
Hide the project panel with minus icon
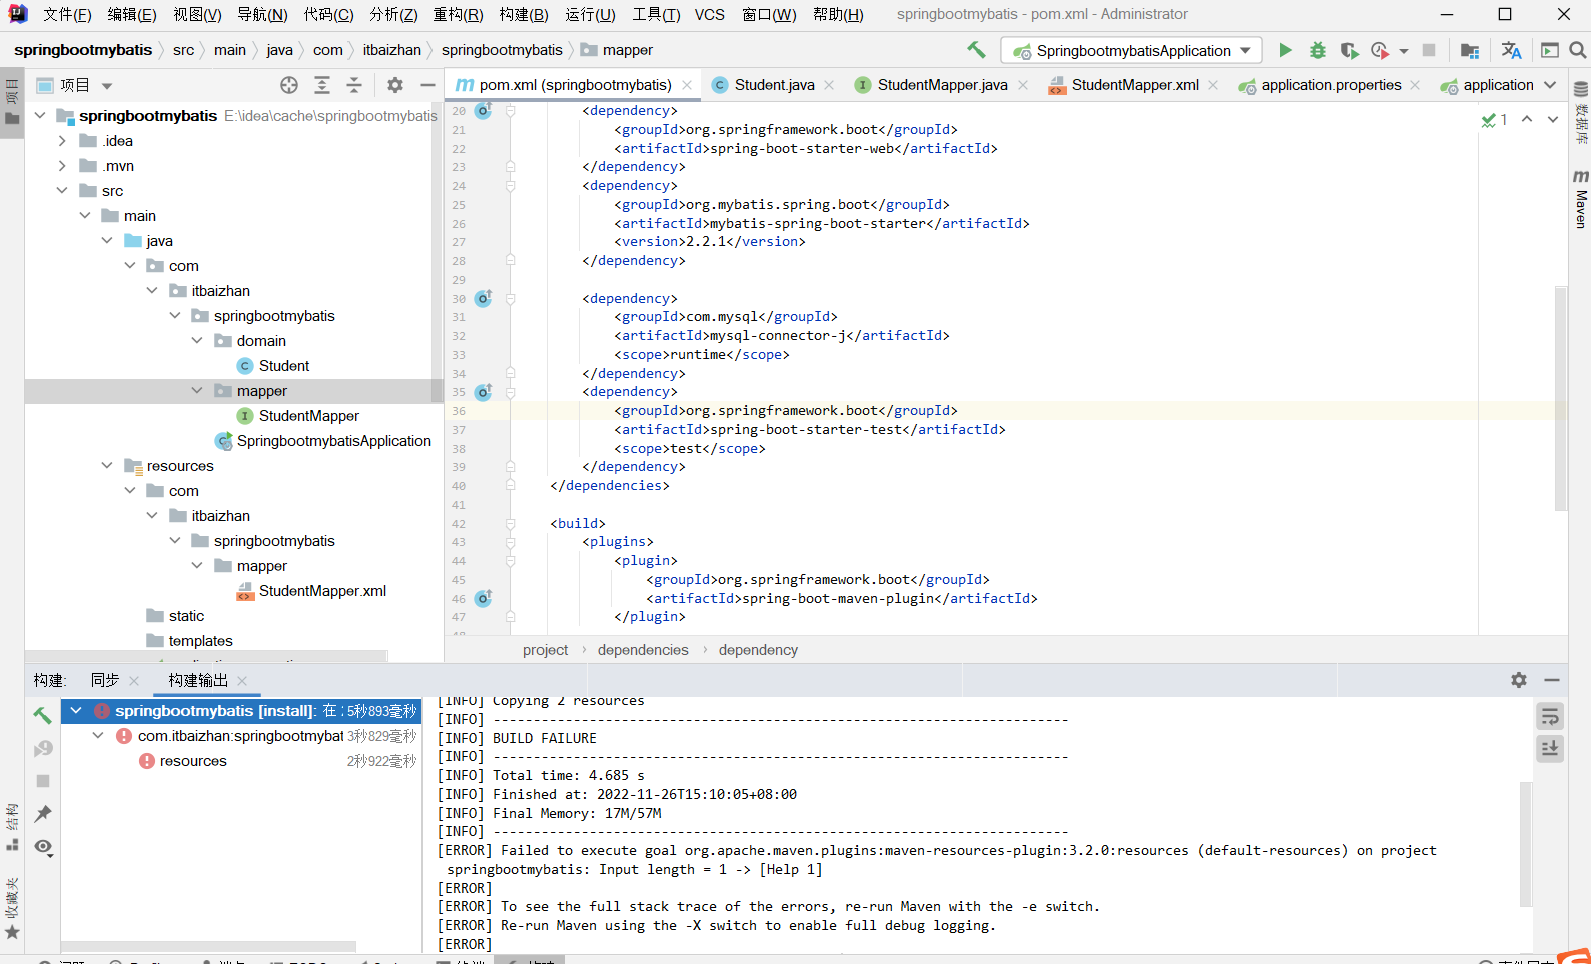[x=427, y=85]
